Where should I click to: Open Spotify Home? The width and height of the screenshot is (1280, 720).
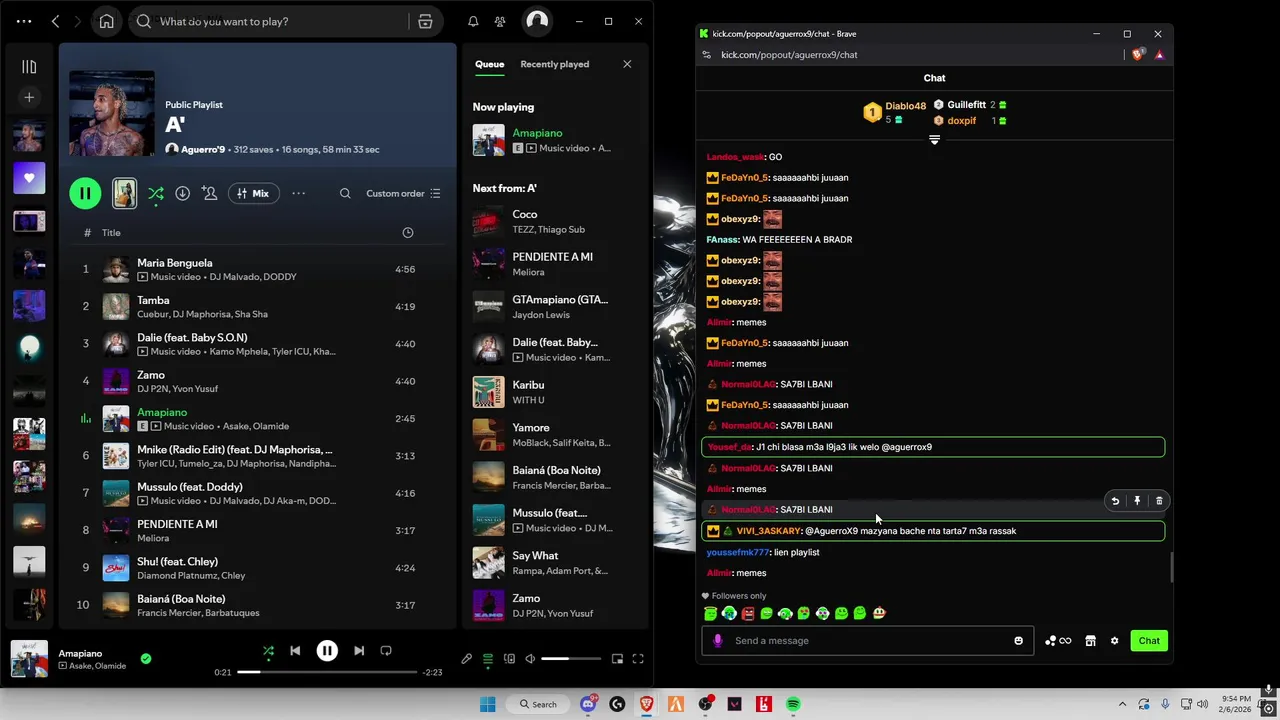coord(107,21)
